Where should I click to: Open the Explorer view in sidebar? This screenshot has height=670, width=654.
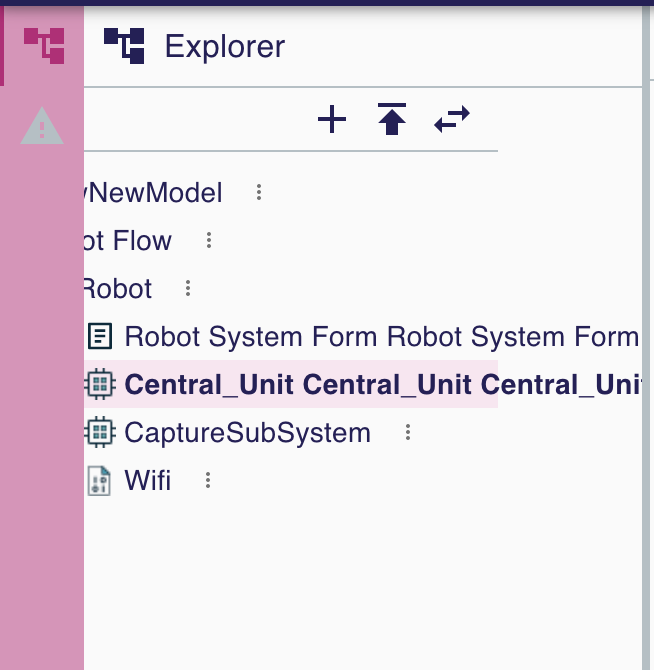[44, 46]
